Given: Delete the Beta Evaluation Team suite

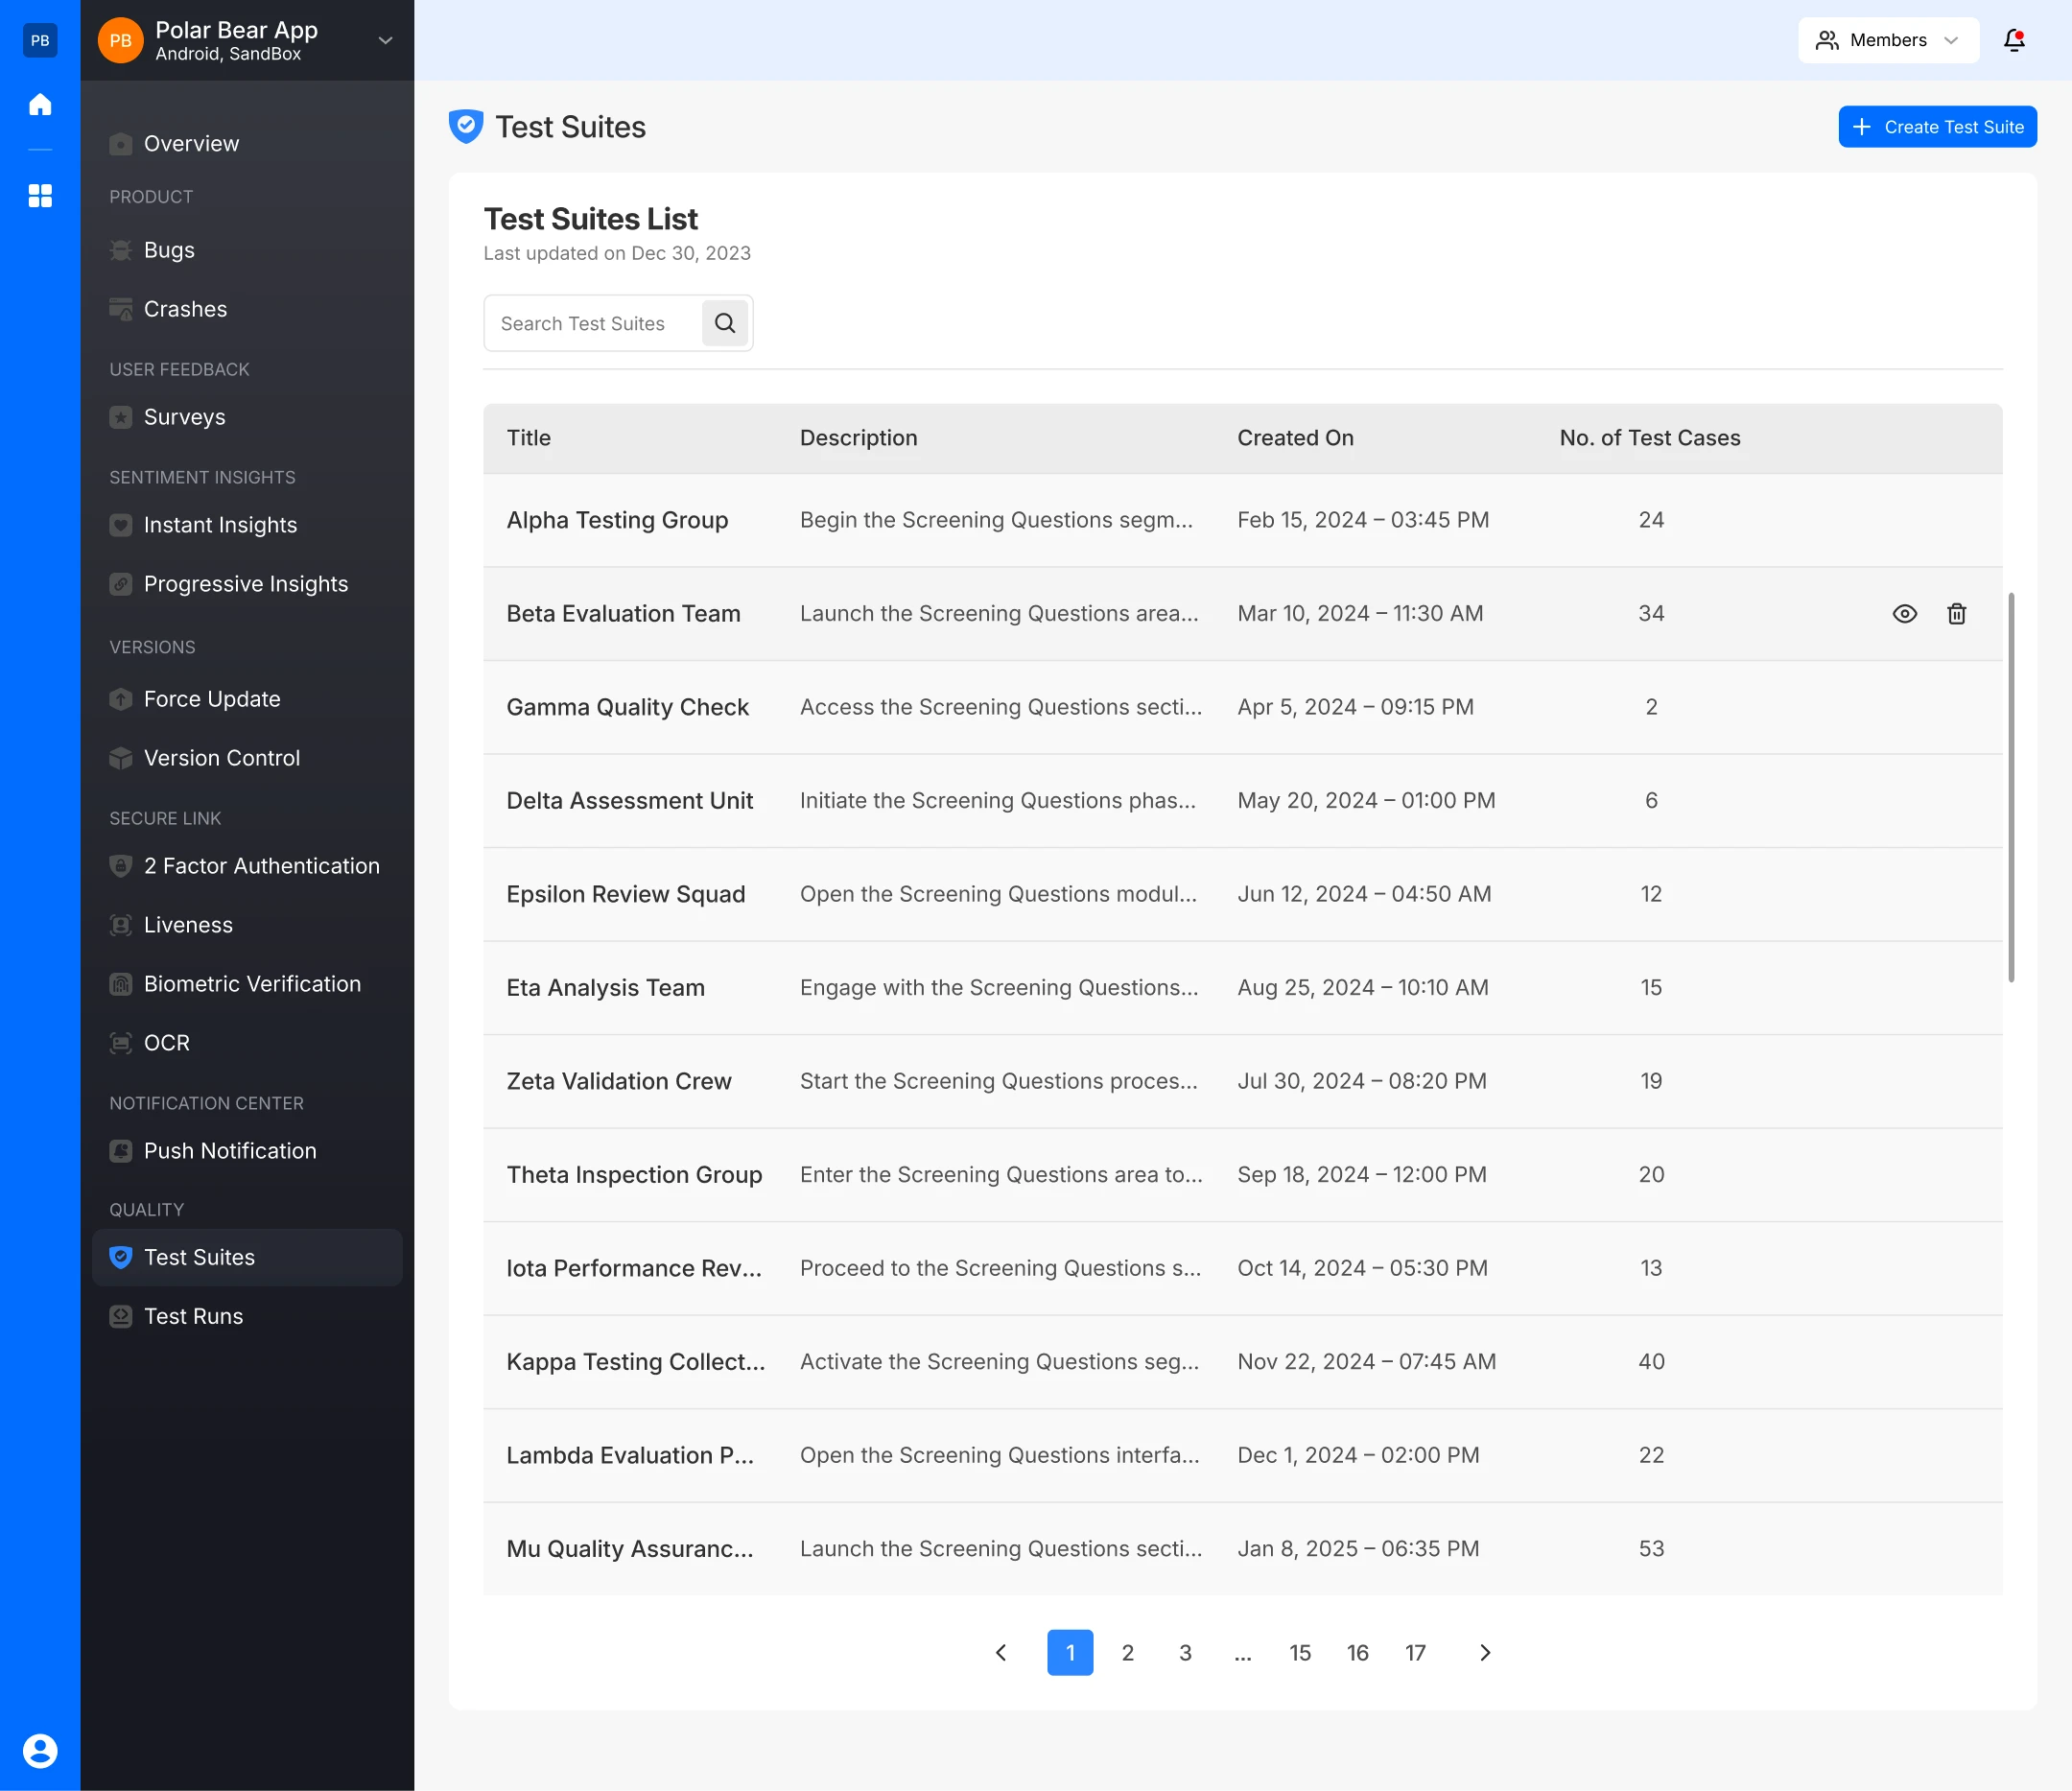Looking at the screenshot, I should coord(1957,614).
